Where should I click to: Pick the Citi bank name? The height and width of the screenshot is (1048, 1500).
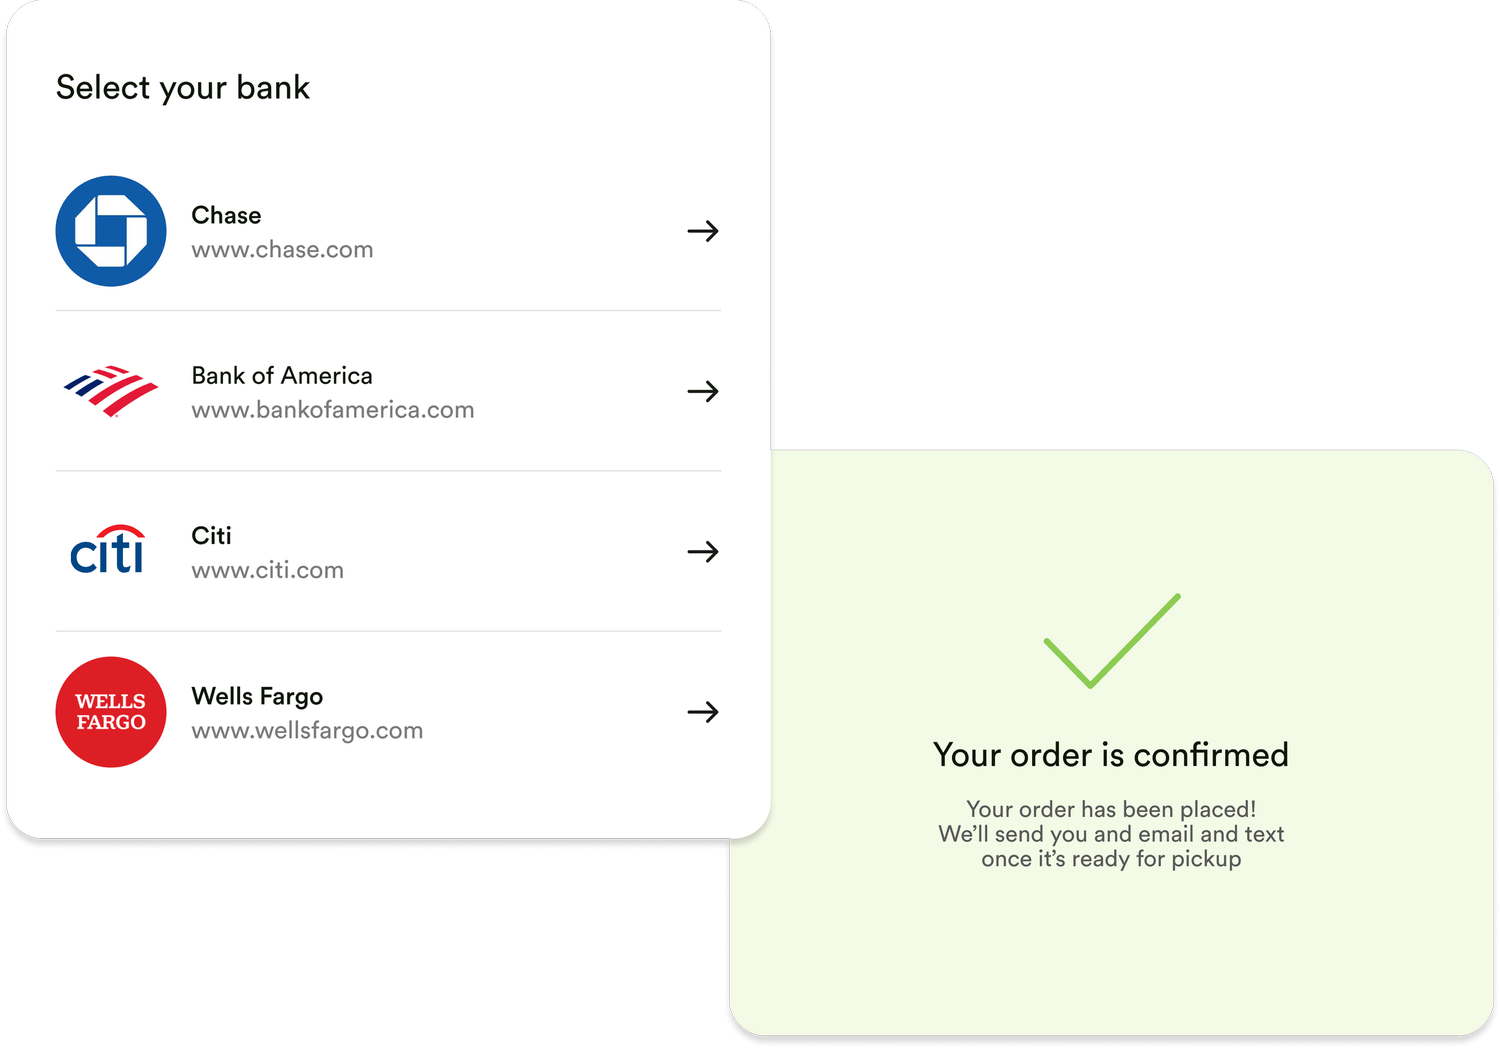click(x=211, y=535)
